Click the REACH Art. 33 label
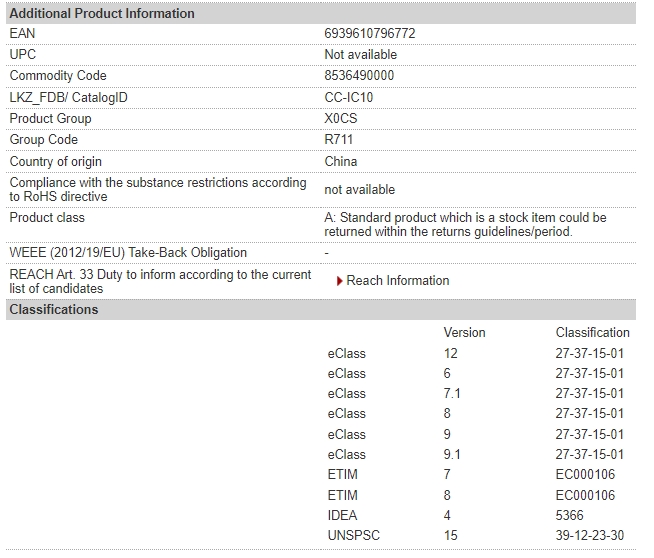The height and width of the screenshot is (558, 654). 160,282
